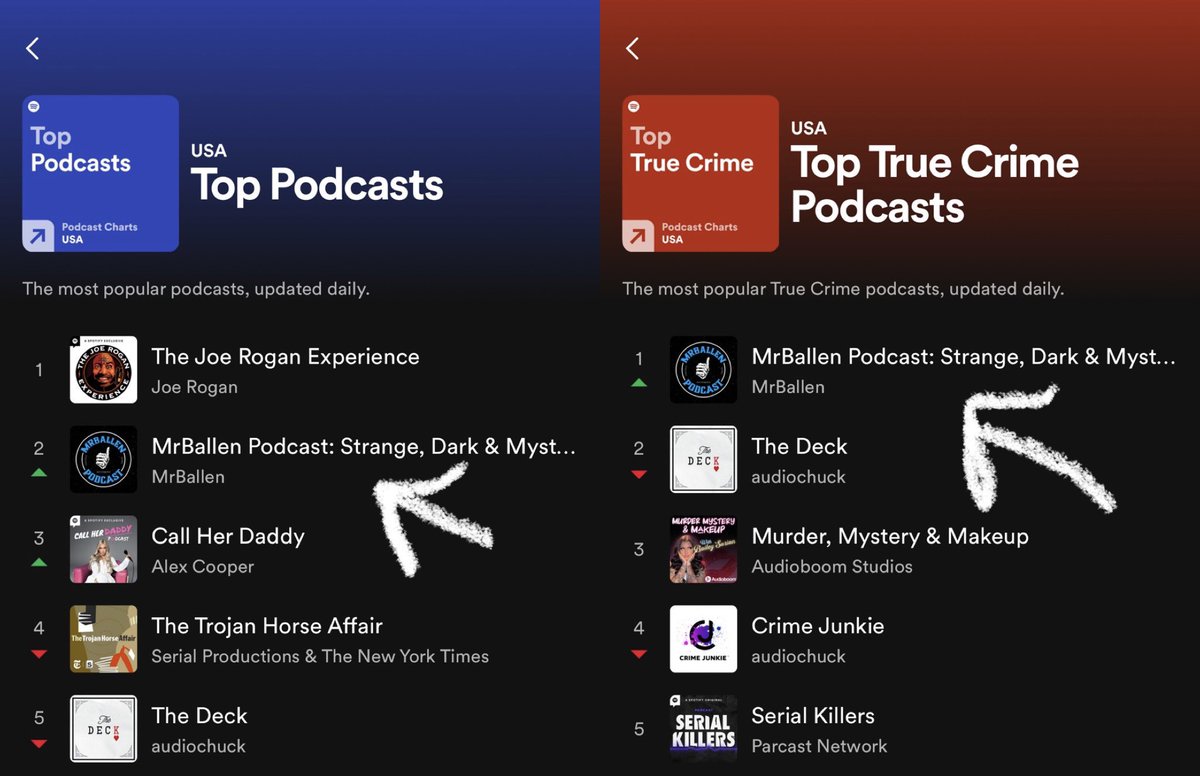
Task: Open MrBallen artwork in True Crime list
Action: click(x=703, y=370)
